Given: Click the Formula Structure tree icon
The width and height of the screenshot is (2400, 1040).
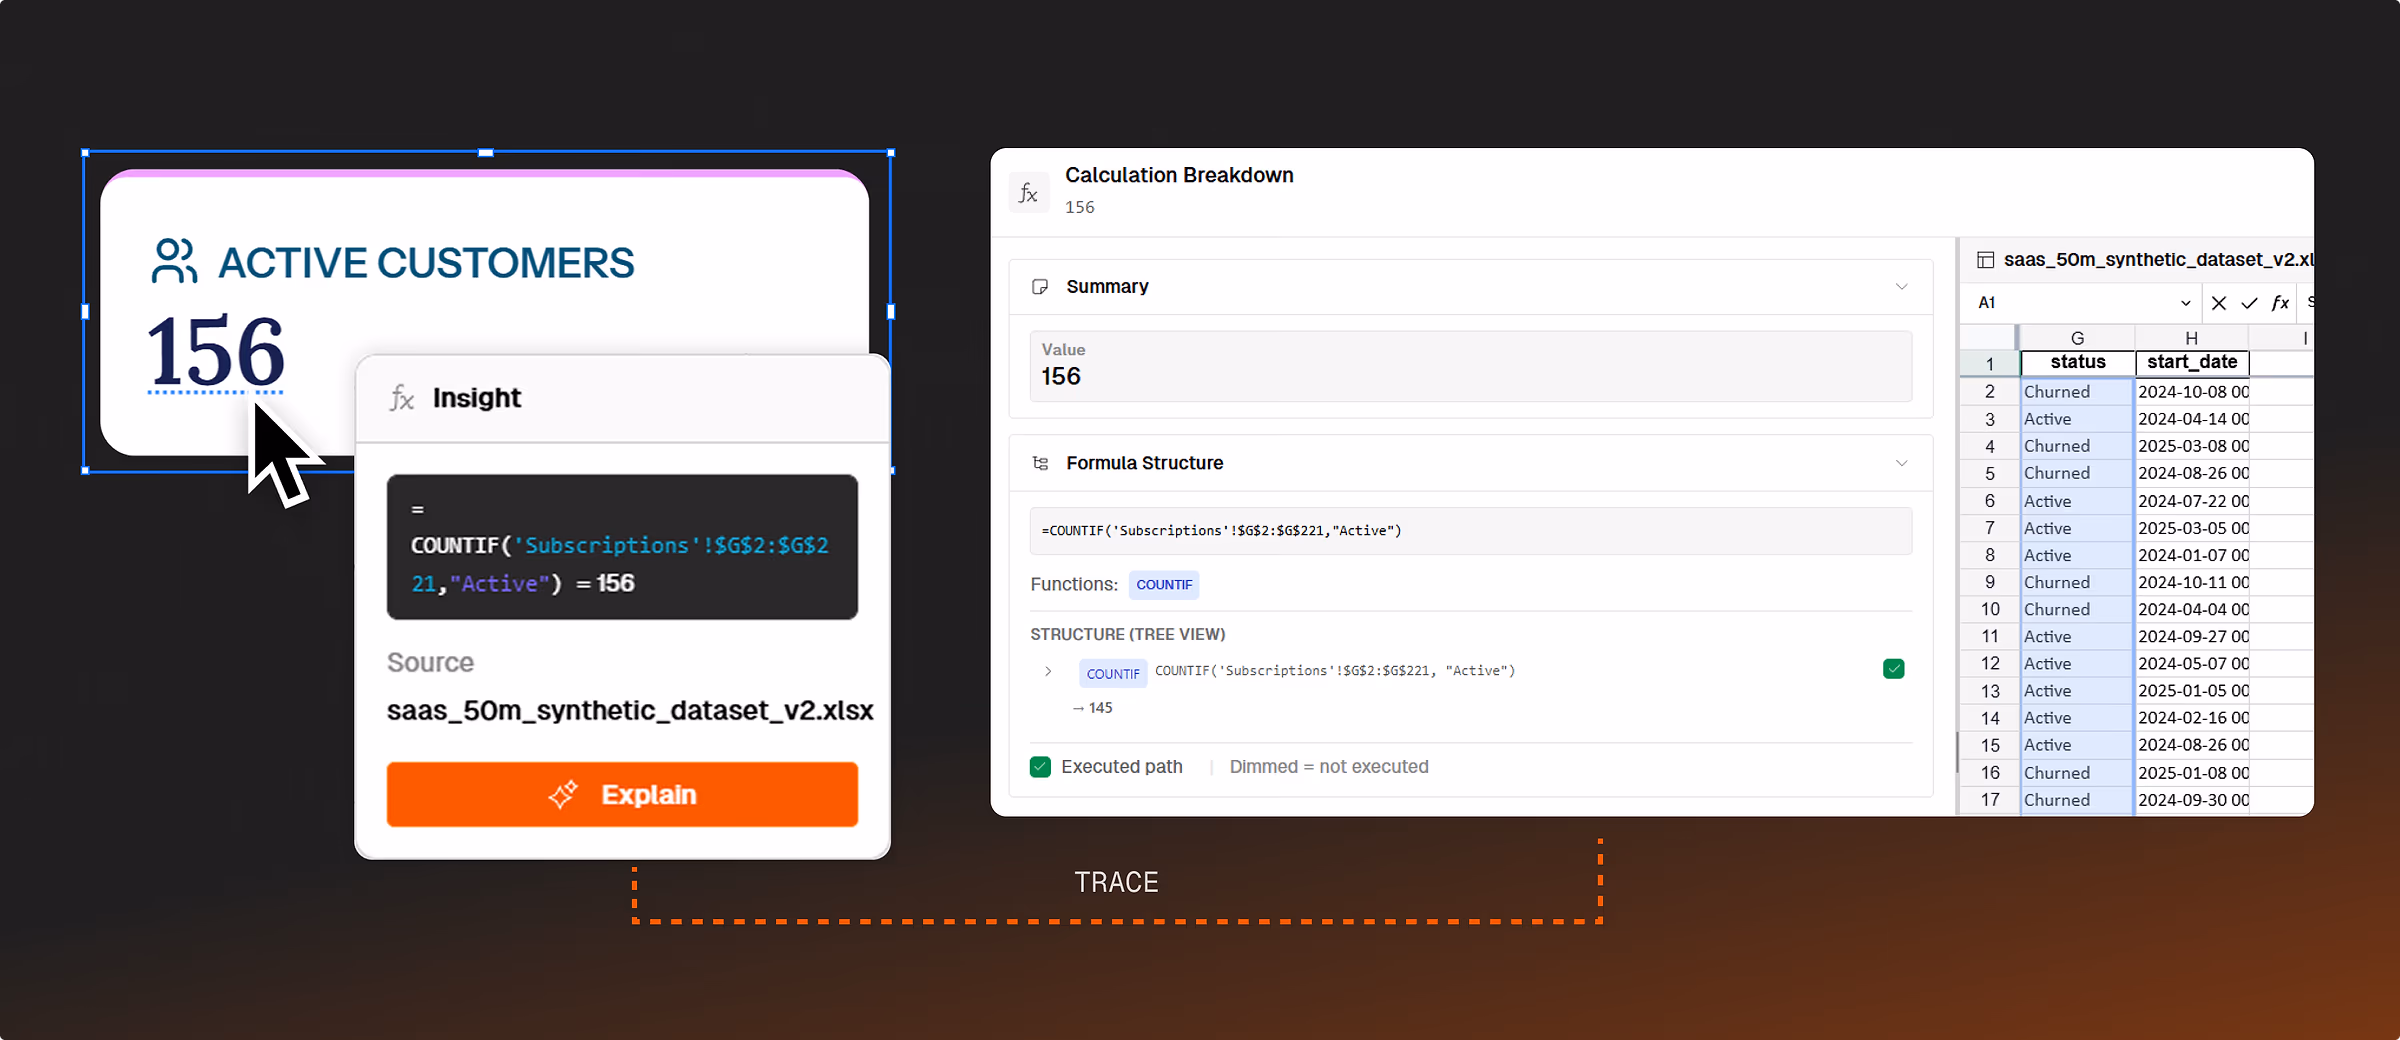Looking at the screenshot, I should point(1040,463).
